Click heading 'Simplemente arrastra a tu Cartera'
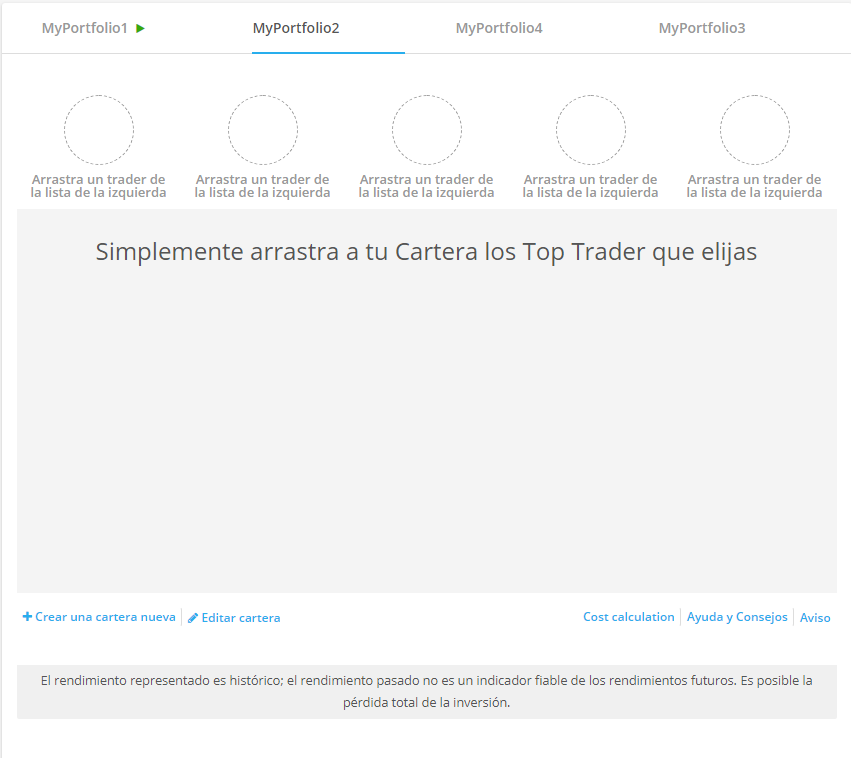 [x=426, y=252]
